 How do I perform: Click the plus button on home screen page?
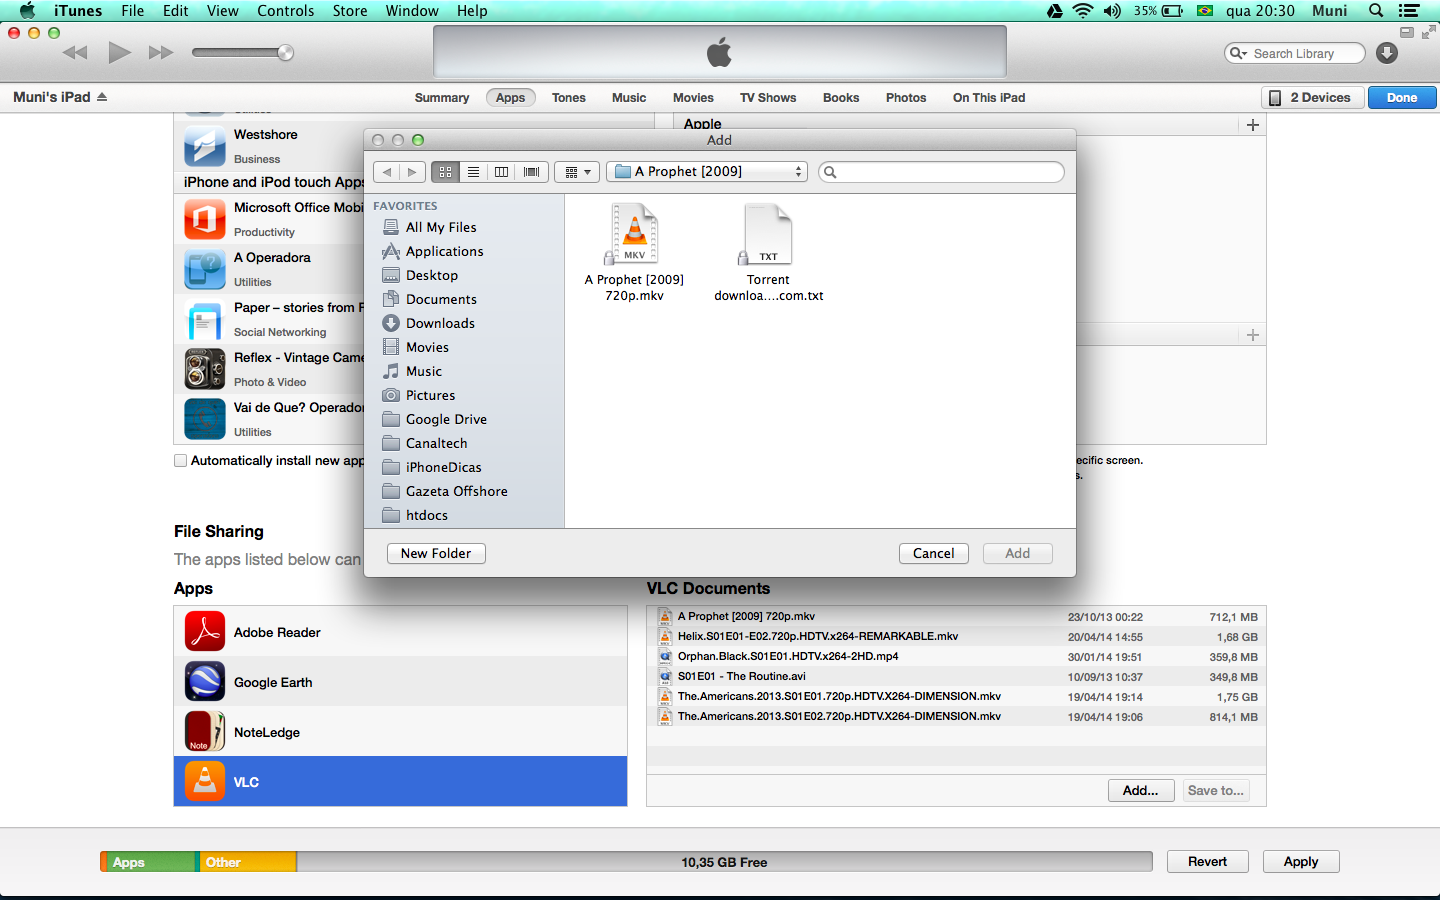point(1252,125)
